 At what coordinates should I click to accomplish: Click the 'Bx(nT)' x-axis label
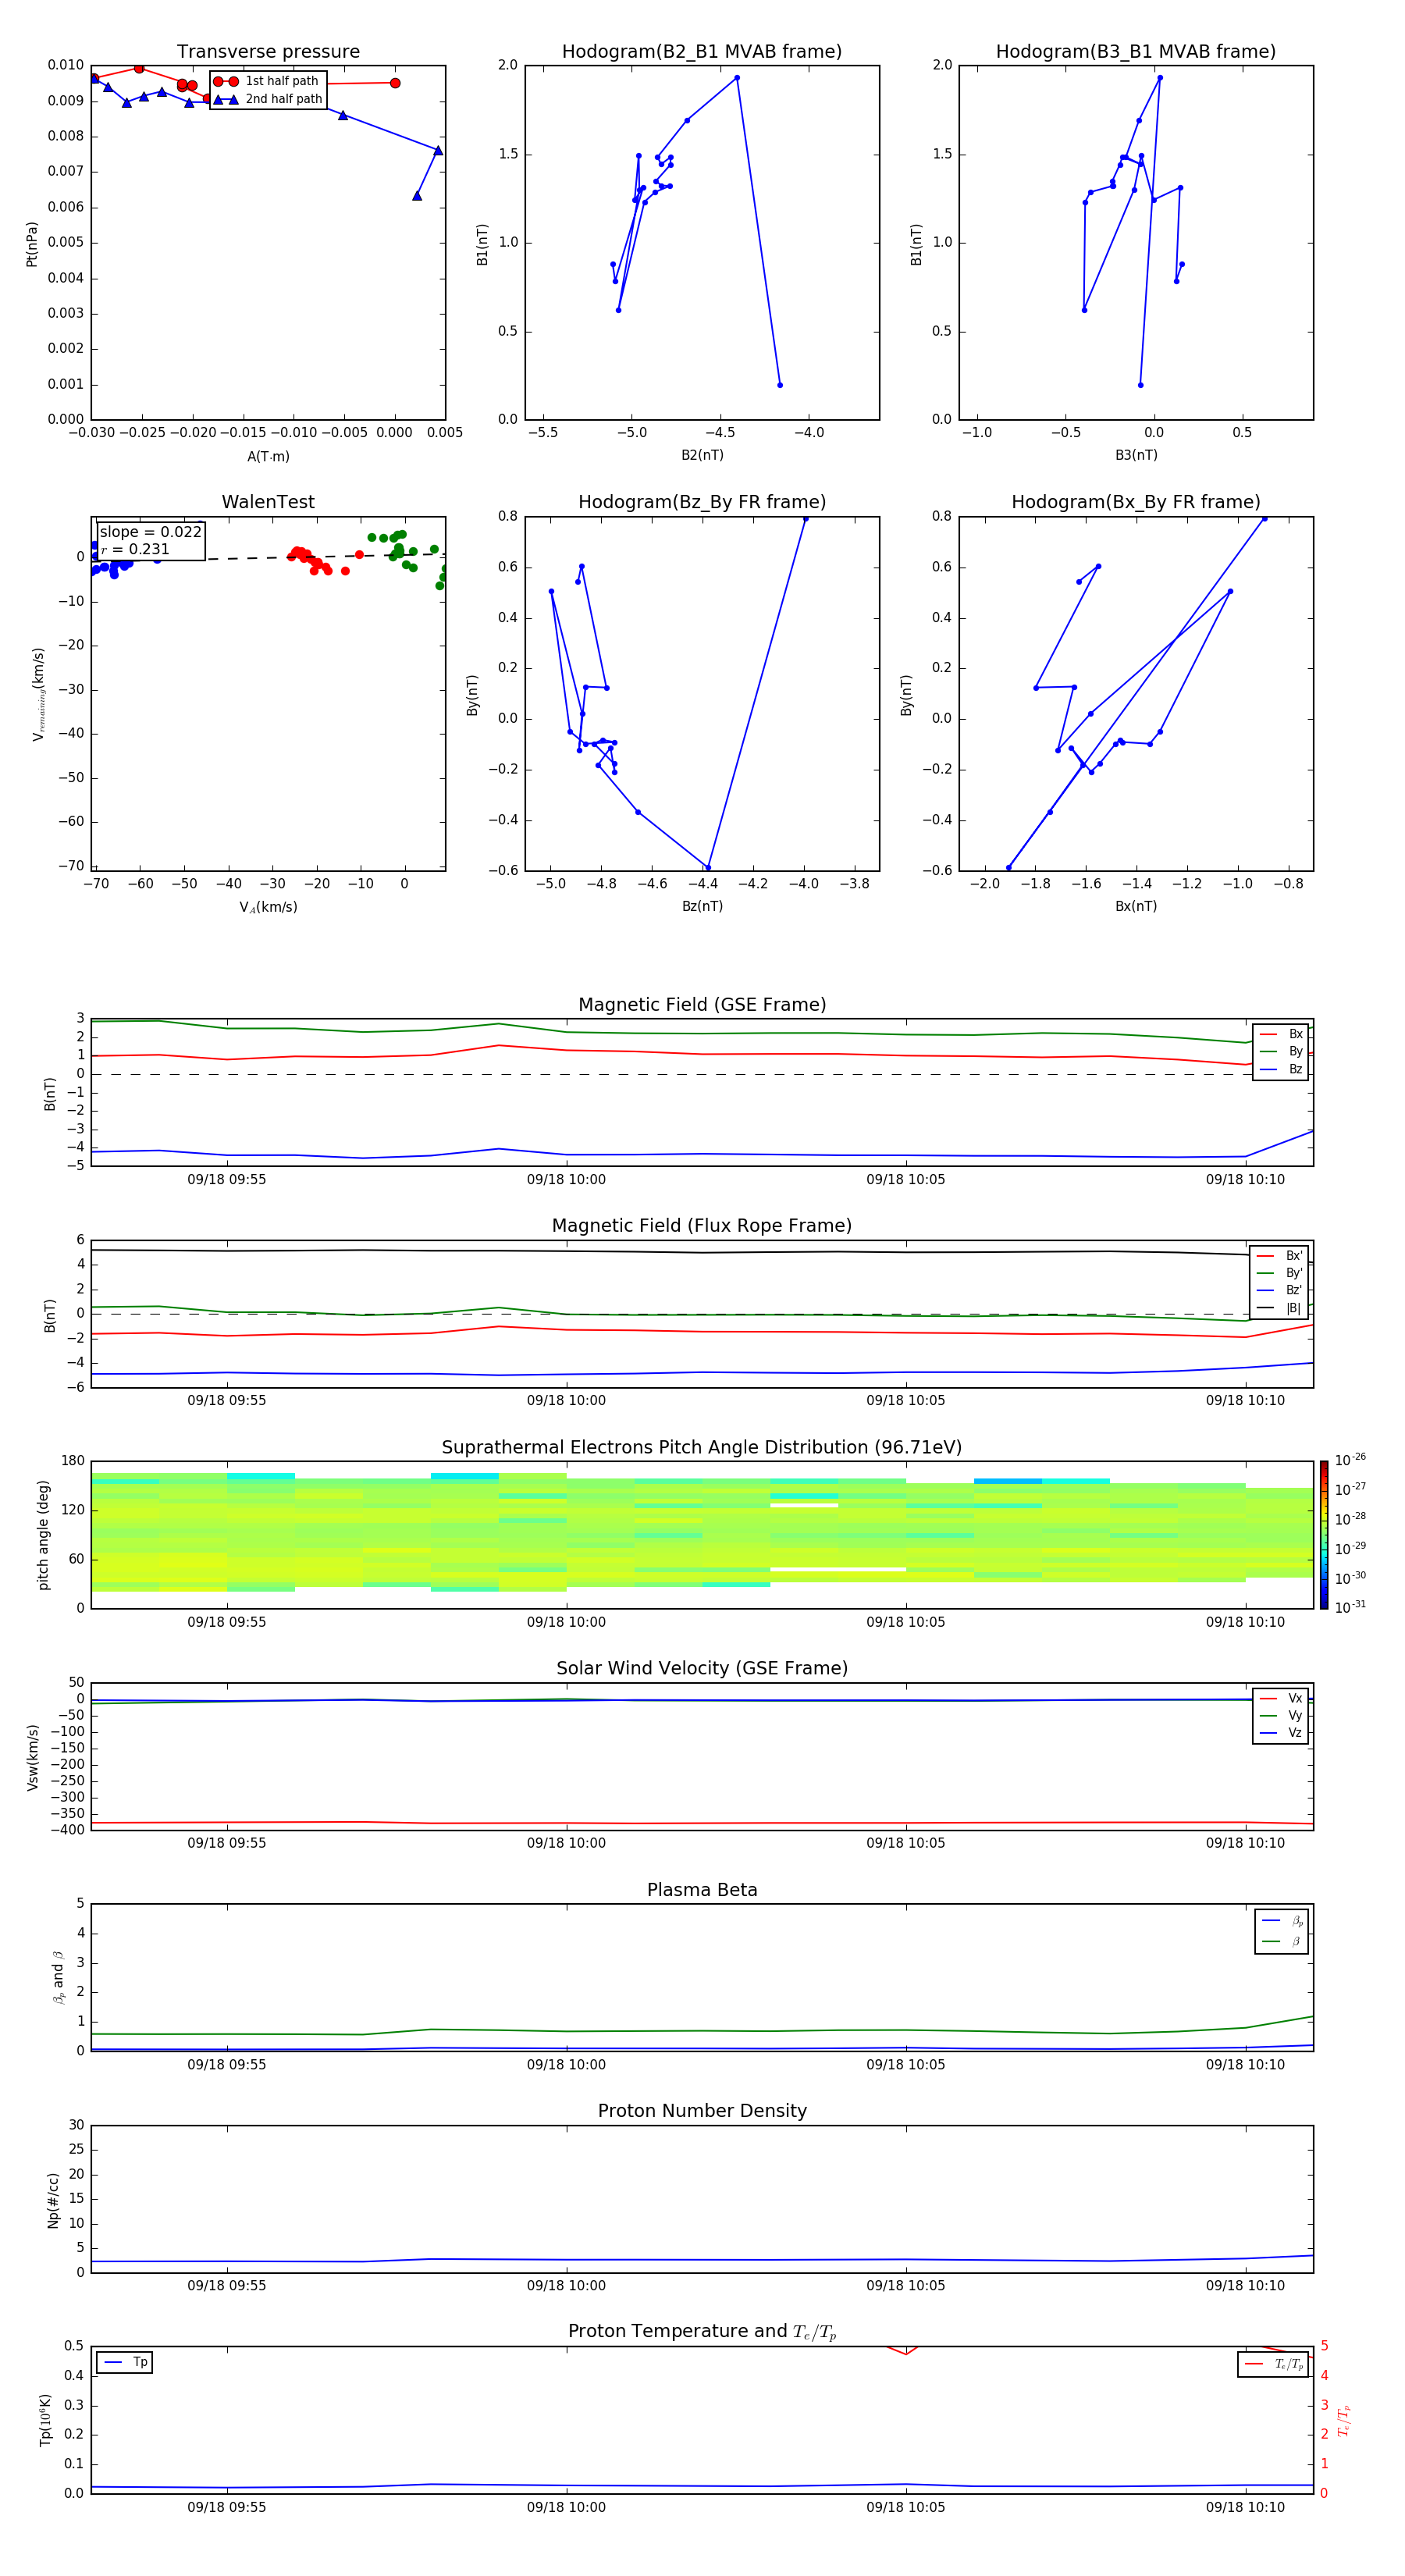click(1136, 906)
